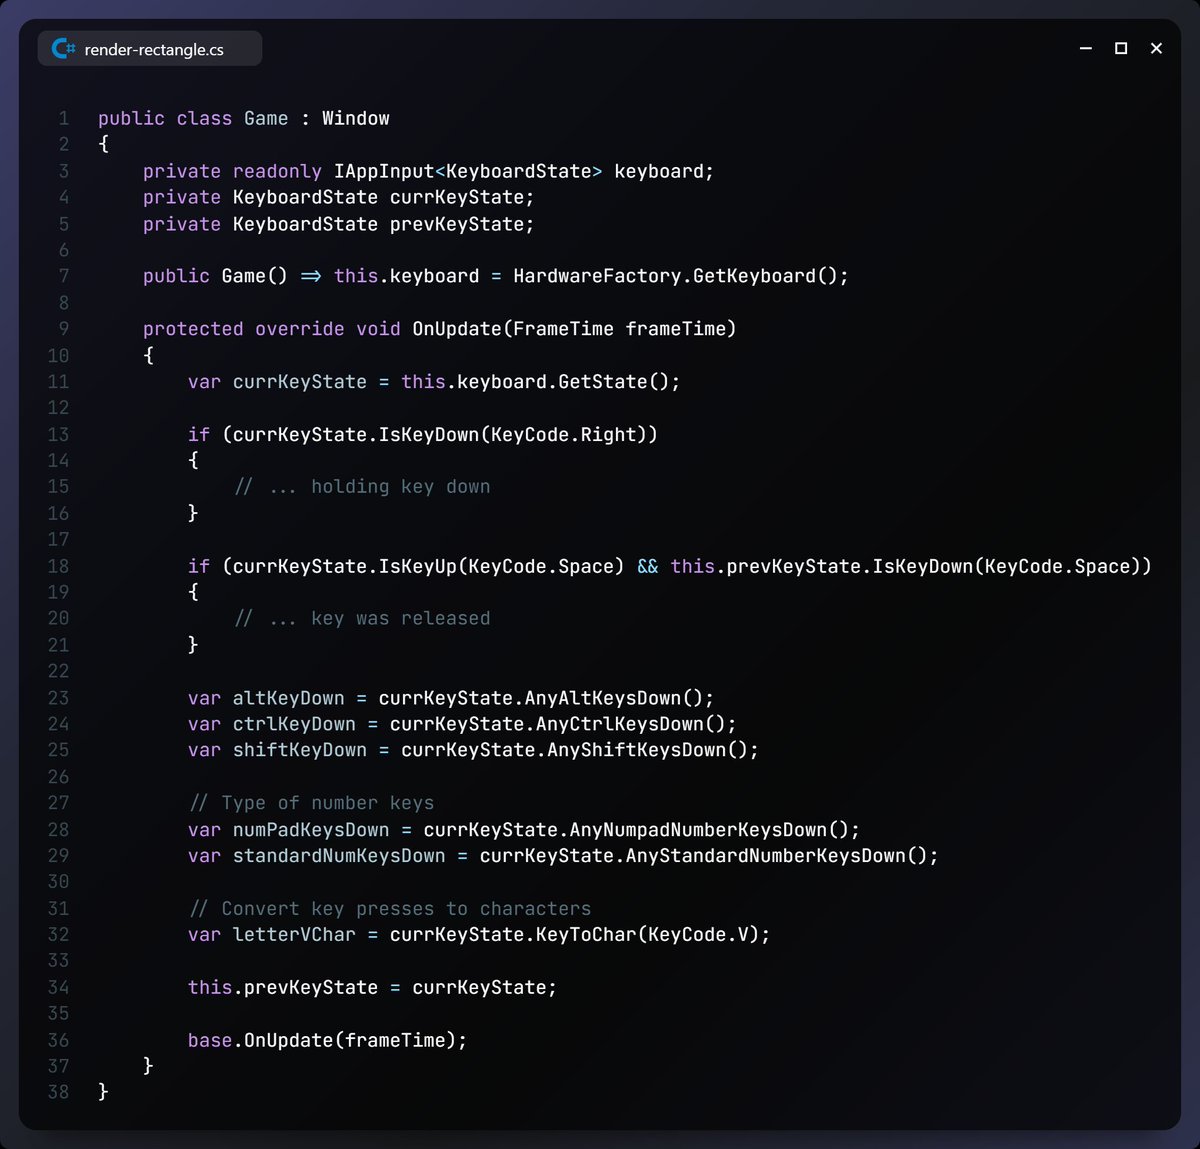Click '// Convert key presses to characters' comment
1200x1149 pixels.
tap(390, 908)
